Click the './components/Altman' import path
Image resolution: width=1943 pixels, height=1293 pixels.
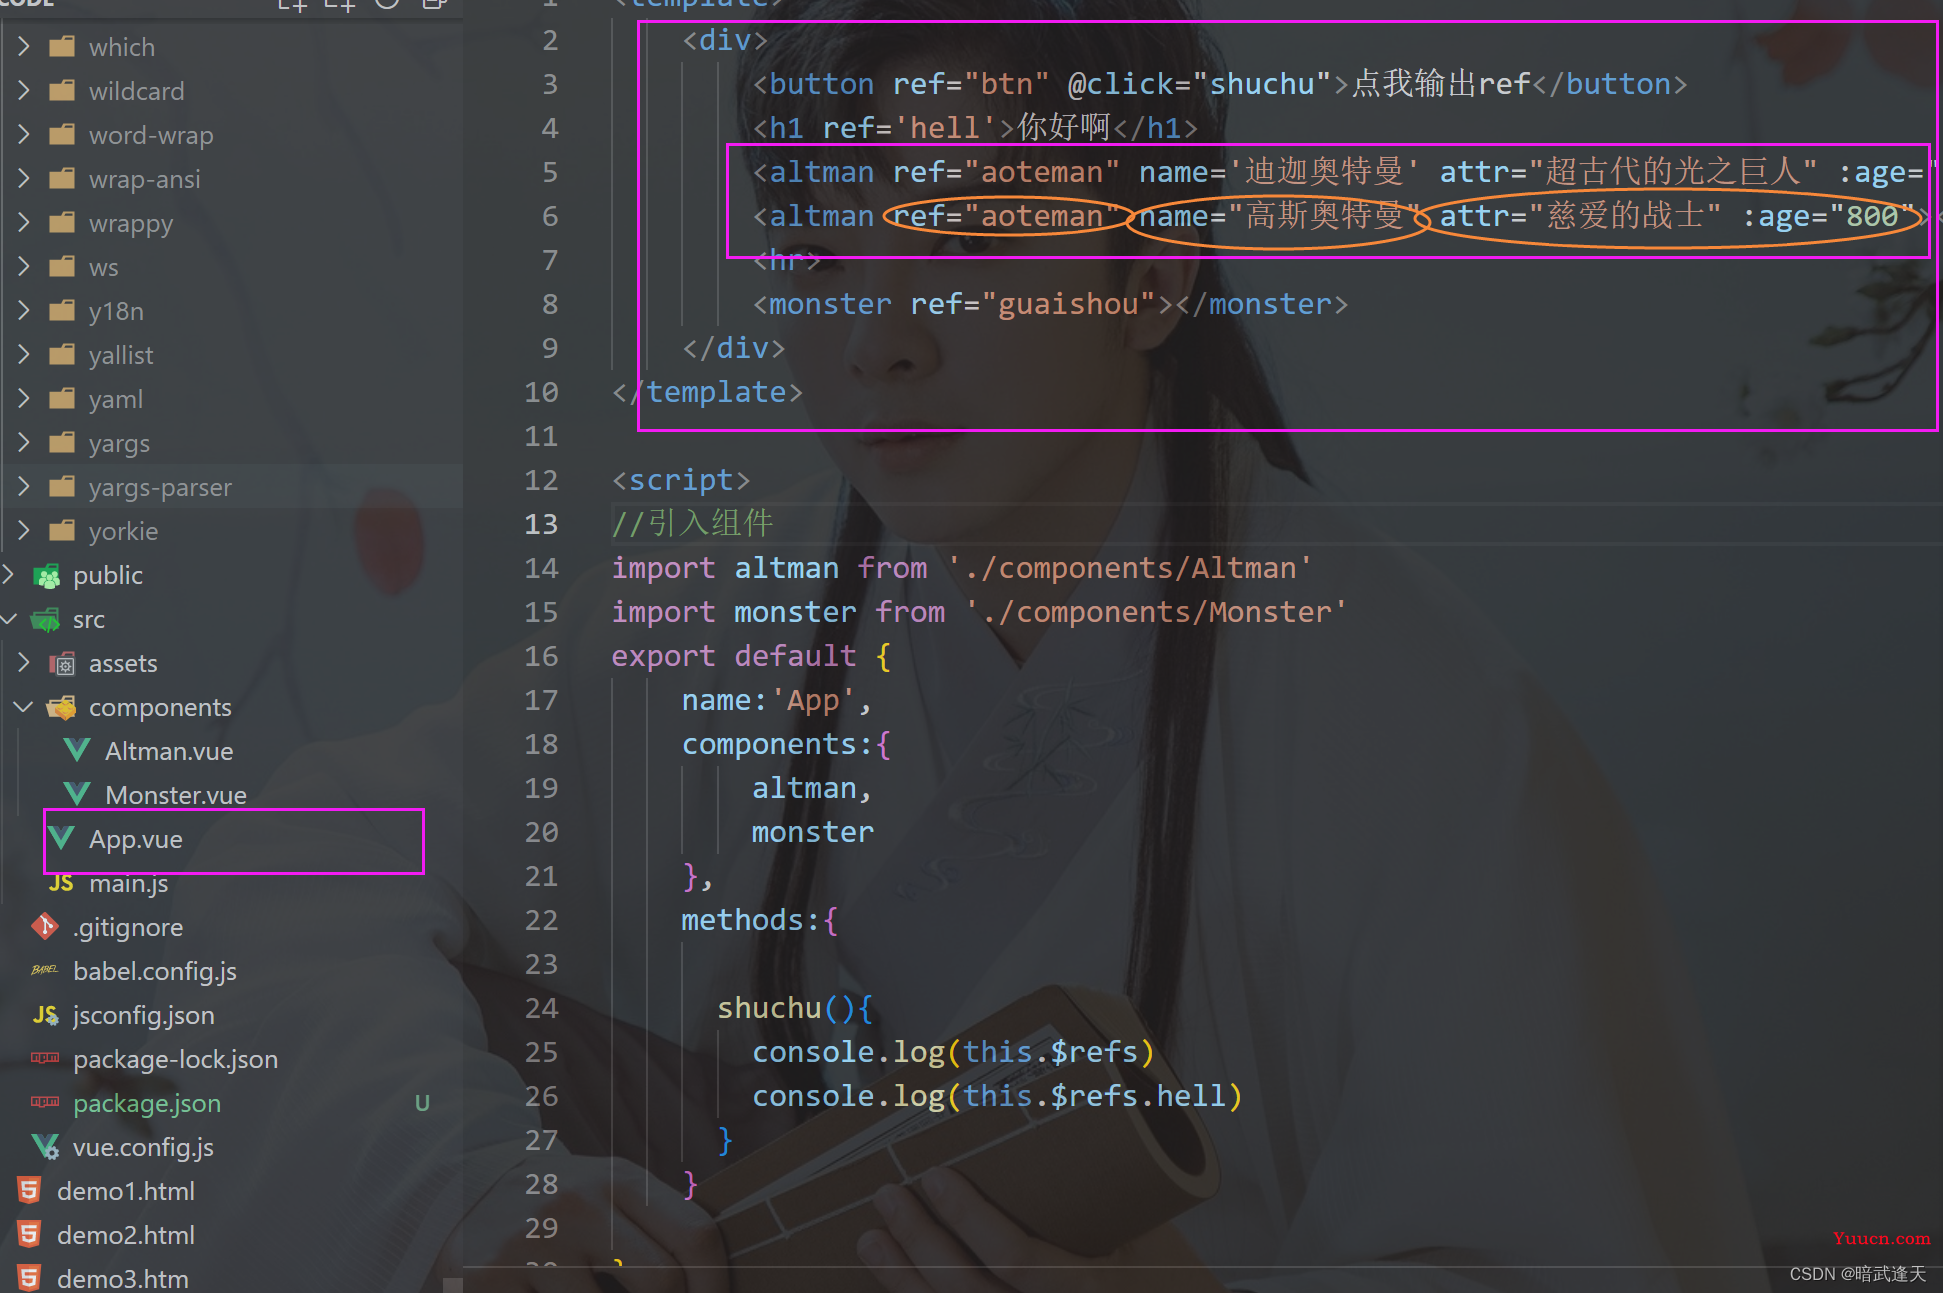[x=1129, y=568]
